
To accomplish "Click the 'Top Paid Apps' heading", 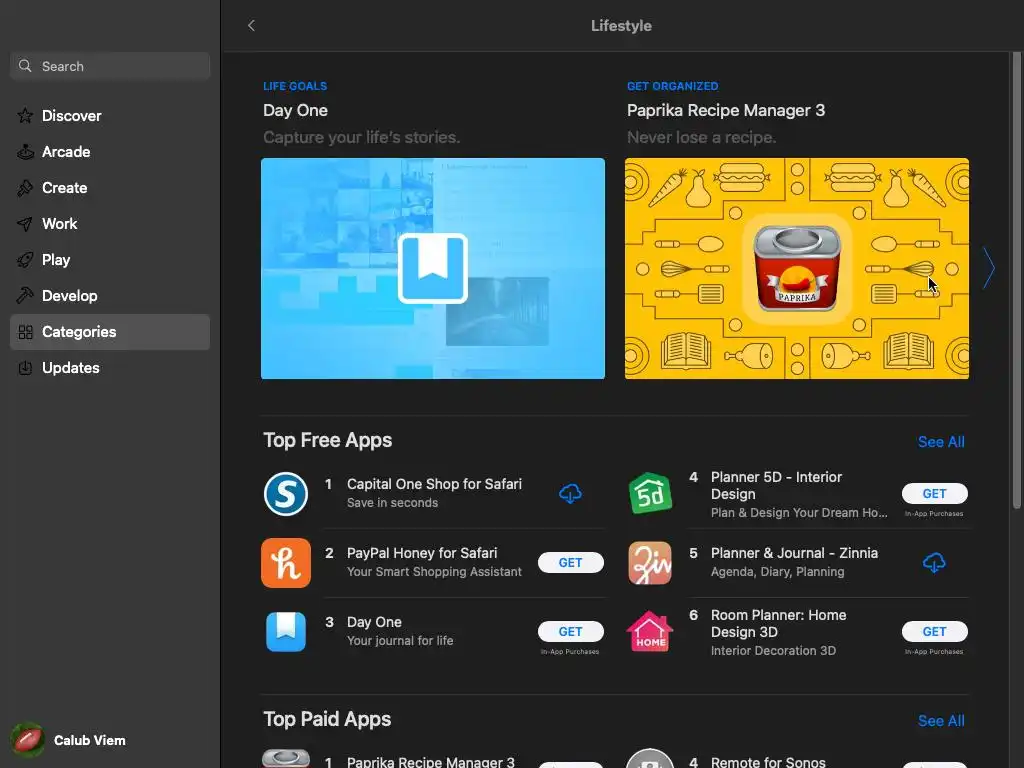I will [x=327, y=719].
